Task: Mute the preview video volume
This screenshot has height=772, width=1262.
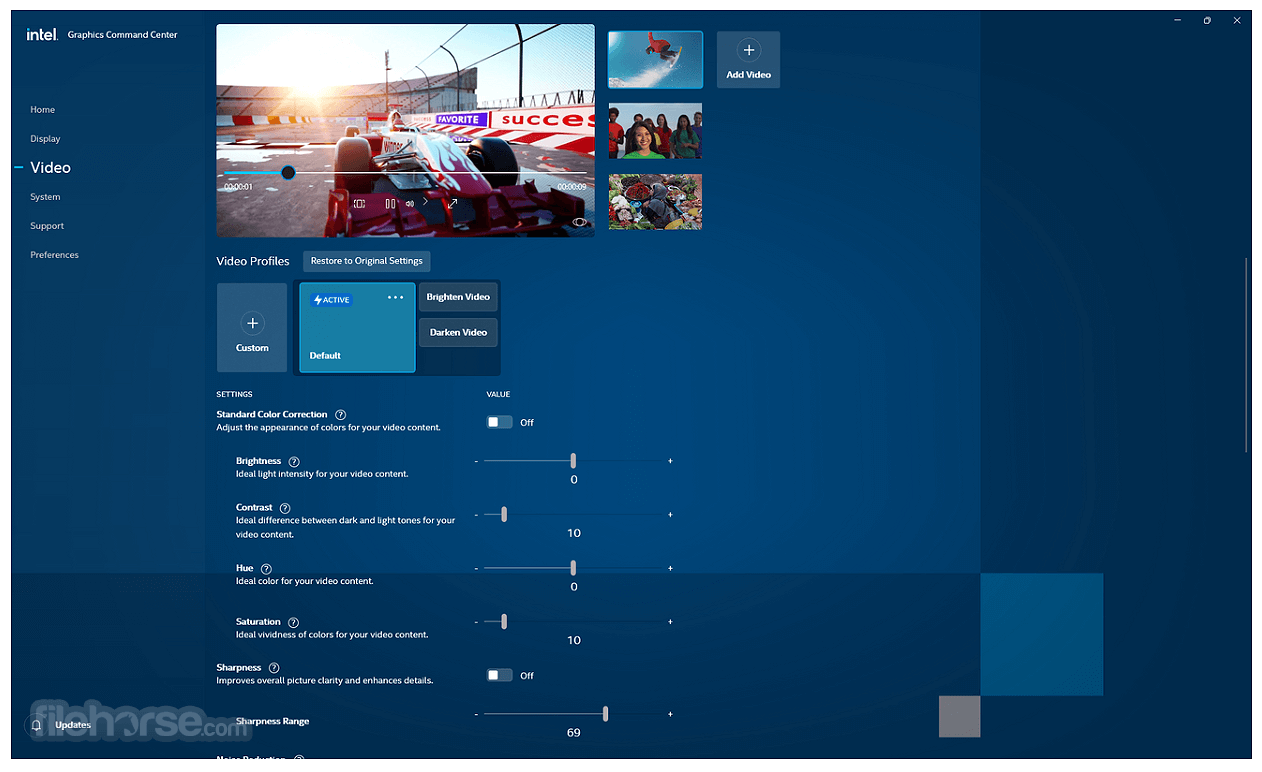Action: 409,203
